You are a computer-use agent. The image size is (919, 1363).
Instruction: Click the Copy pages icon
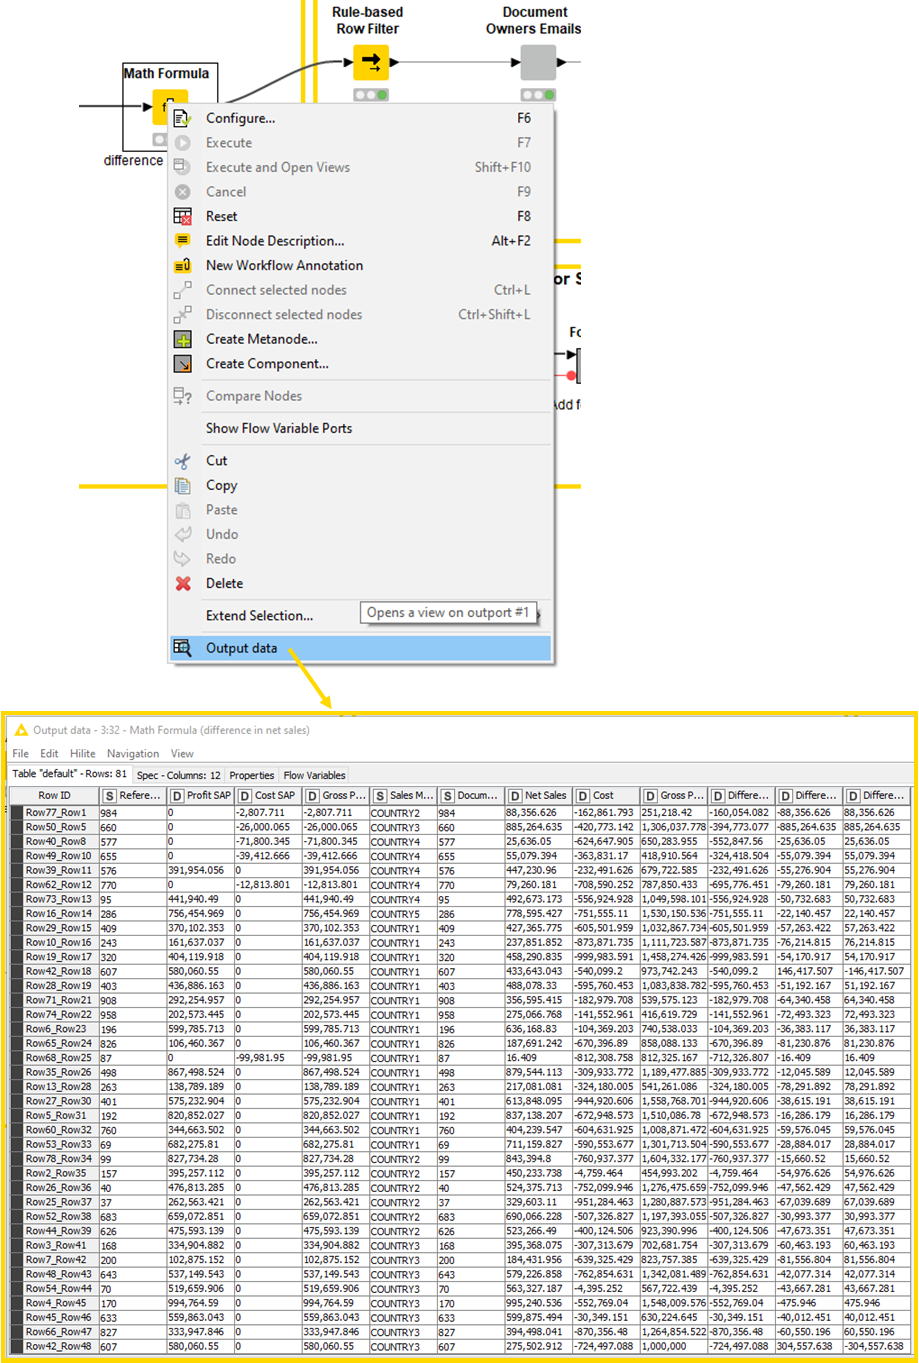(x=182, y=486)
